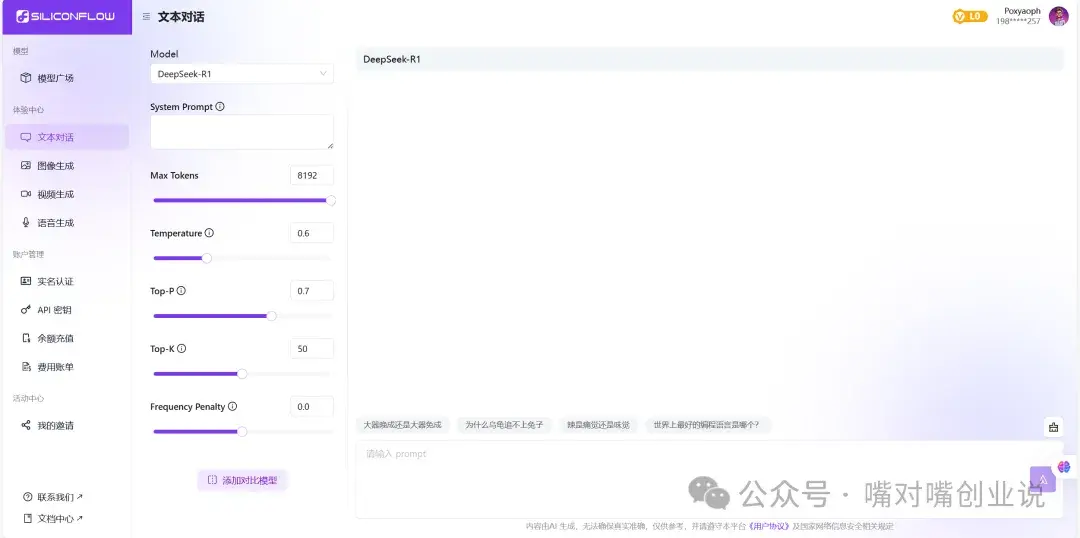Click the Top-P value field 0.7
The width and height of the screenshot is (1080, 538).
[311, 291]
